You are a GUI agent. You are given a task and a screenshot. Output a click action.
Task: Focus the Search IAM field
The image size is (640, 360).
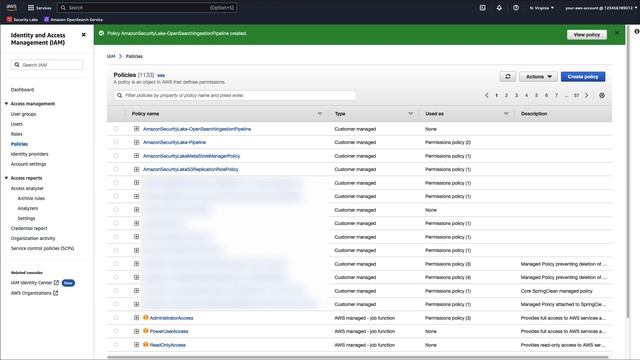pyautogui.click(x=47, y=64)
